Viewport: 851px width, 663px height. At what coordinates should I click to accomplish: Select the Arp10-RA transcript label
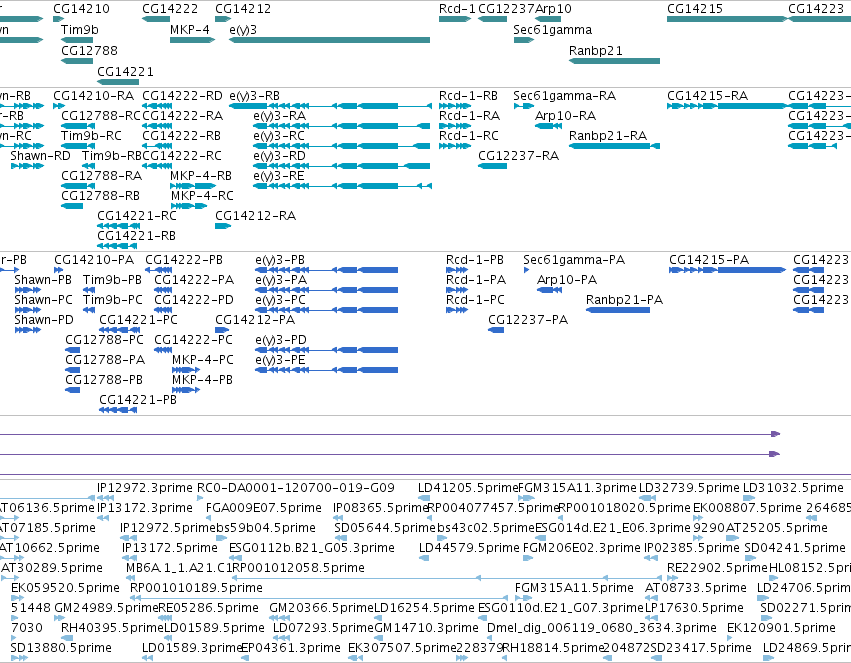pos(565,116)
